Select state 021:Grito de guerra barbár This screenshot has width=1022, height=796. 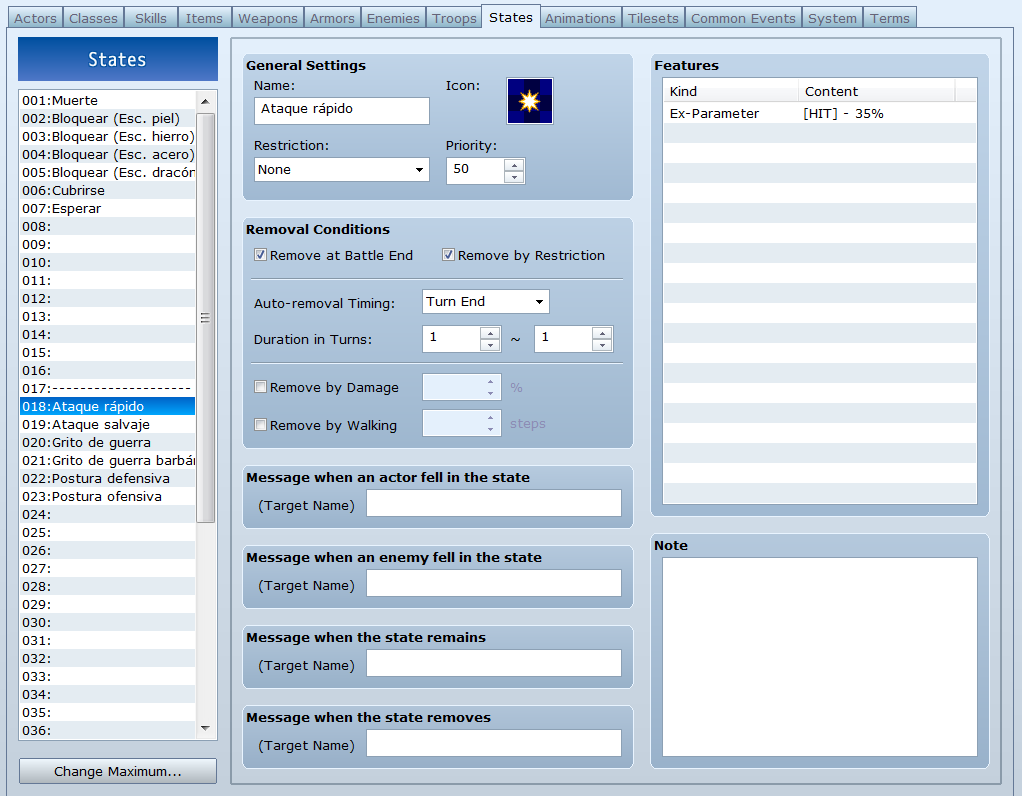coord(108,460)
